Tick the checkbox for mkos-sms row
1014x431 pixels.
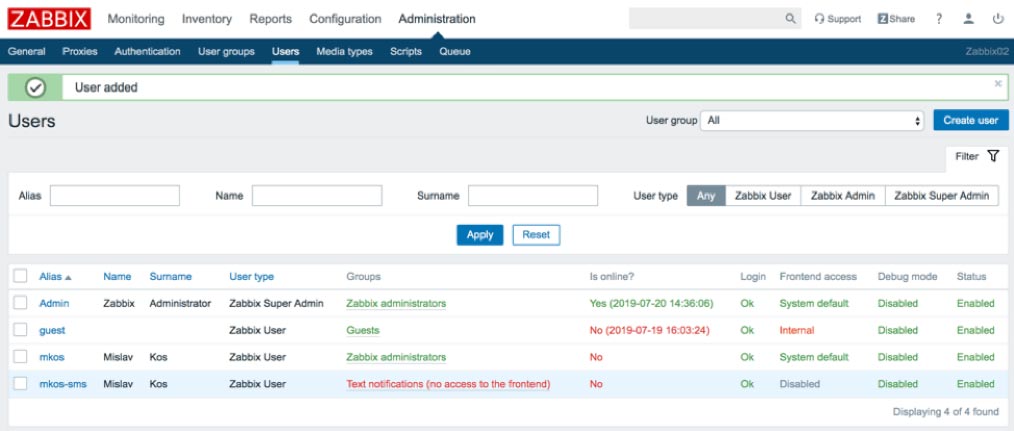pyautogui.click(x=21, y=384)
